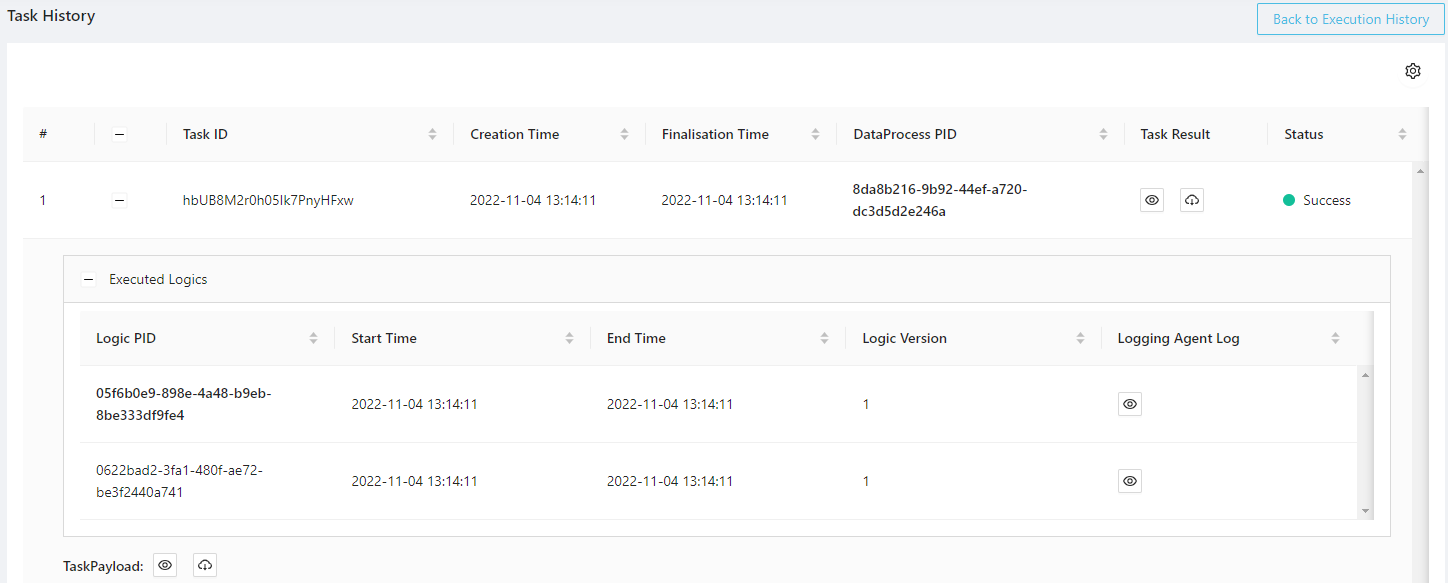Collapse all rows using header minus box
The width and height of the screenshot is (1448, 583).
(119, 134)
